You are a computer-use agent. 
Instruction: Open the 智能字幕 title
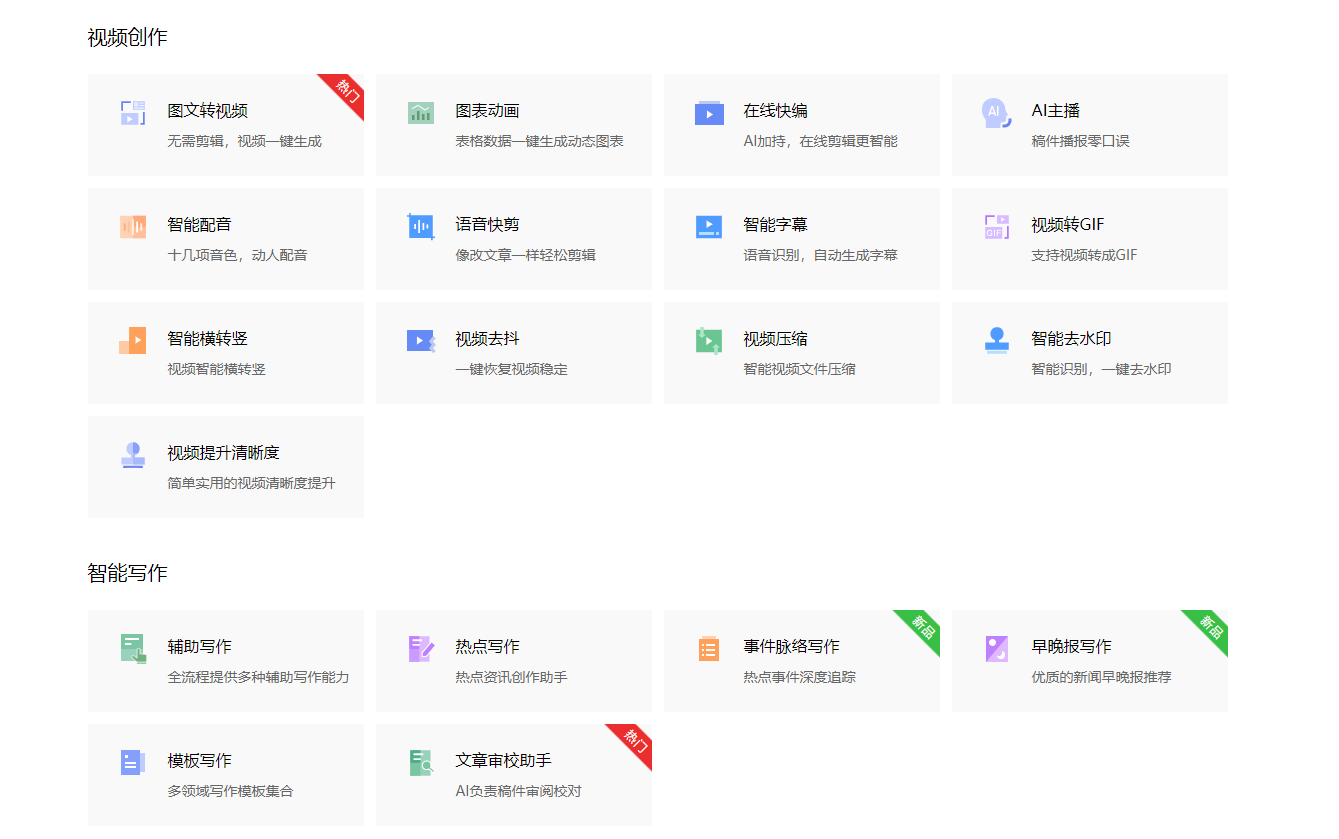[776, 225]
